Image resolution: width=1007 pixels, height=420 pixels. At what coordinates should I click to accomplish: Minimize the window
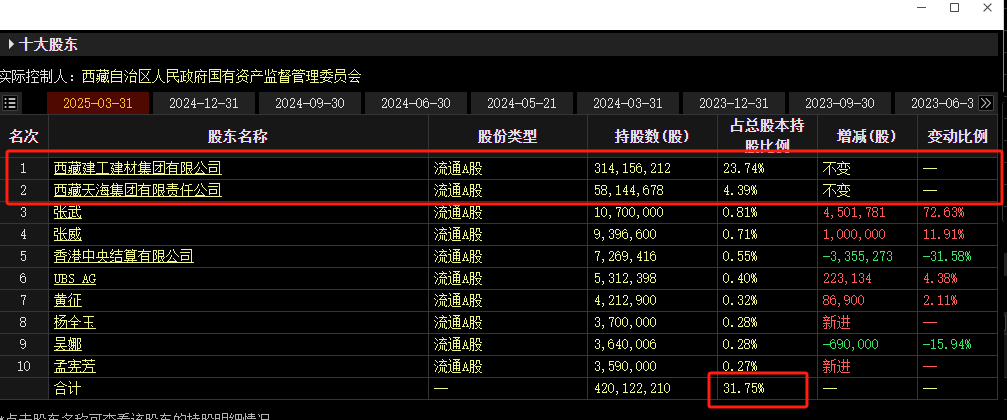point(922,8)
